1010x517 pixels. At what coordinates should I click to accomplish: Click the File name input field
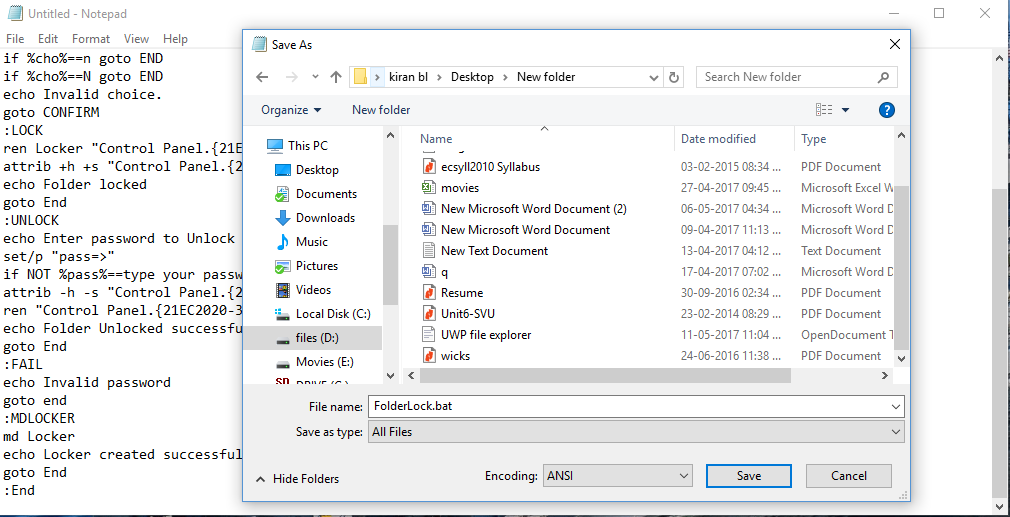coord(628,407)
